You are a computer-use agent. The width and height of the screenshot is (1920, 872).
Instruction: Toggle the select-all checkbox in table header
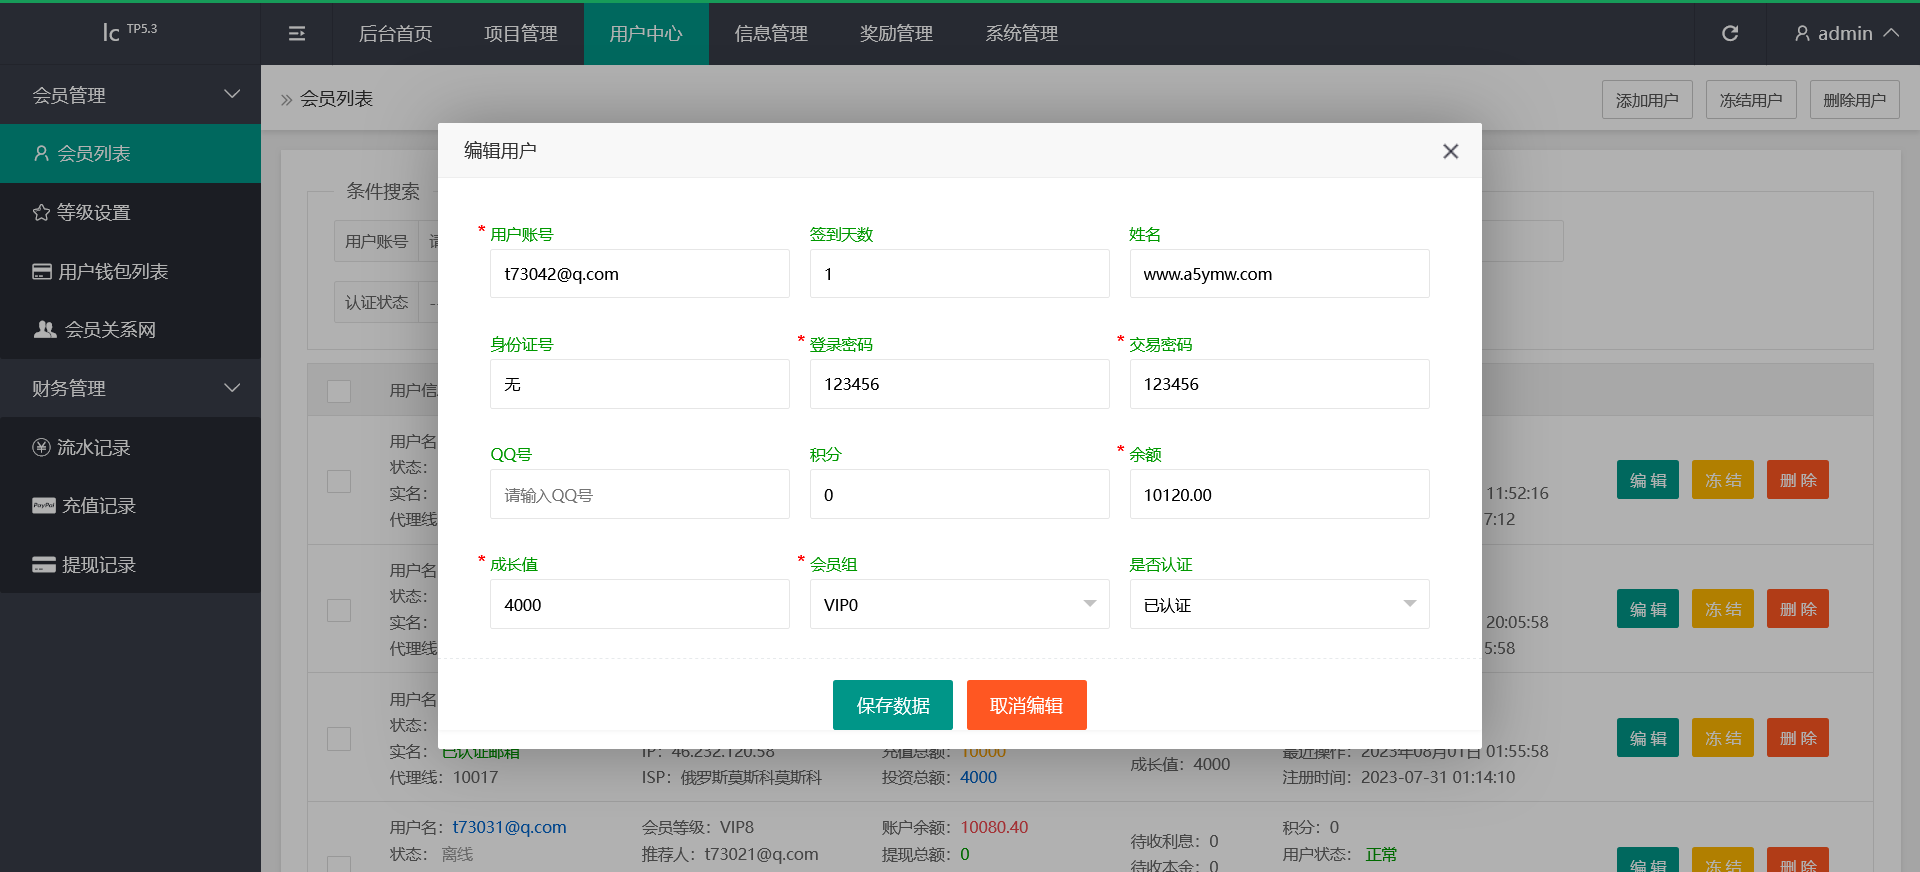coord(339,391)
